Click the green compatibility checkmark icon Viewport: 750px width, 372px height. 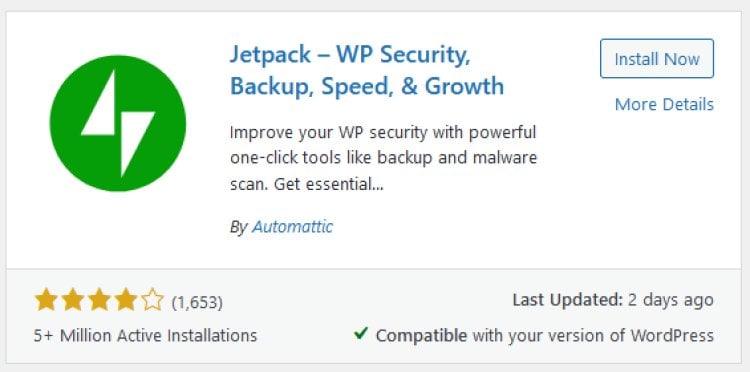tap(360, 333)
